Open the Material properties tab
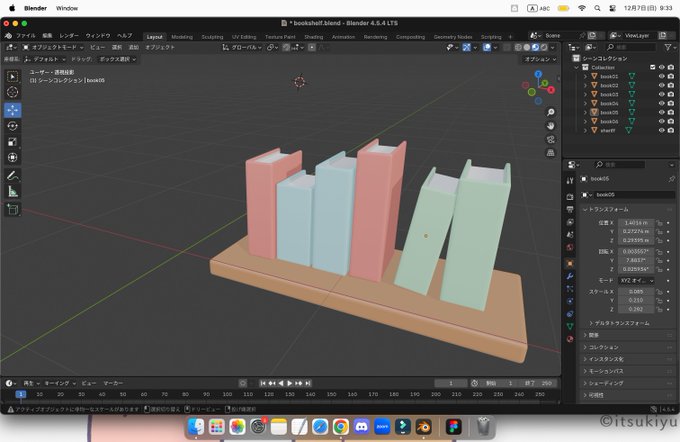 click(570, 339)
